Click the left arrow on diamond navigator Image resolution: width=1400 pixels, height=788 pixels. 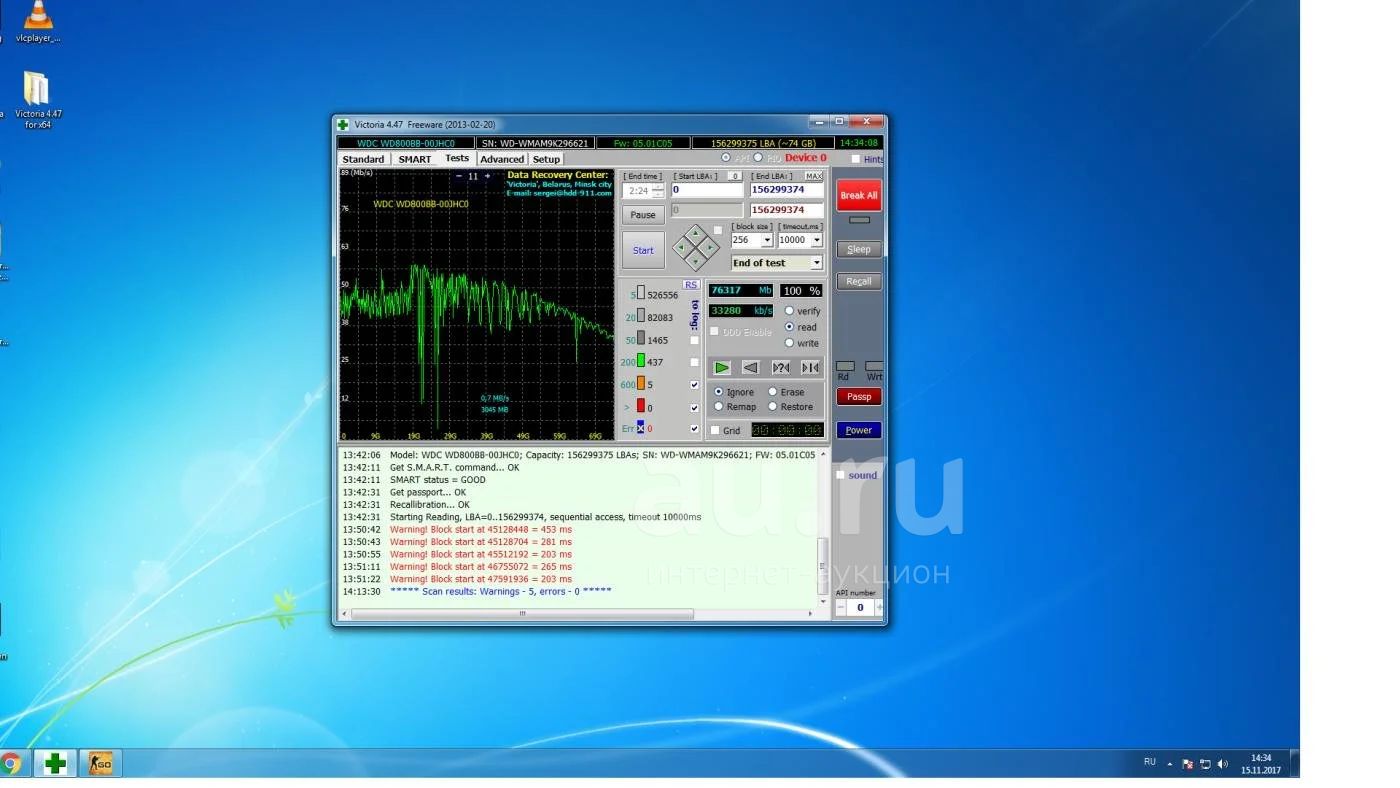(x=680, y=247)
